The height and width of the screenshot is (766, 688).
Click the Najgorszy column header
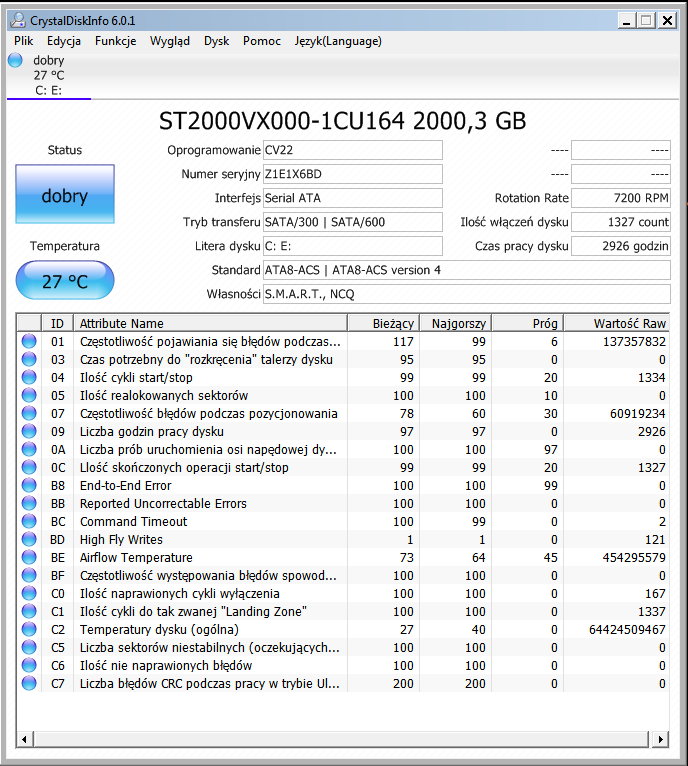(456, 323)
